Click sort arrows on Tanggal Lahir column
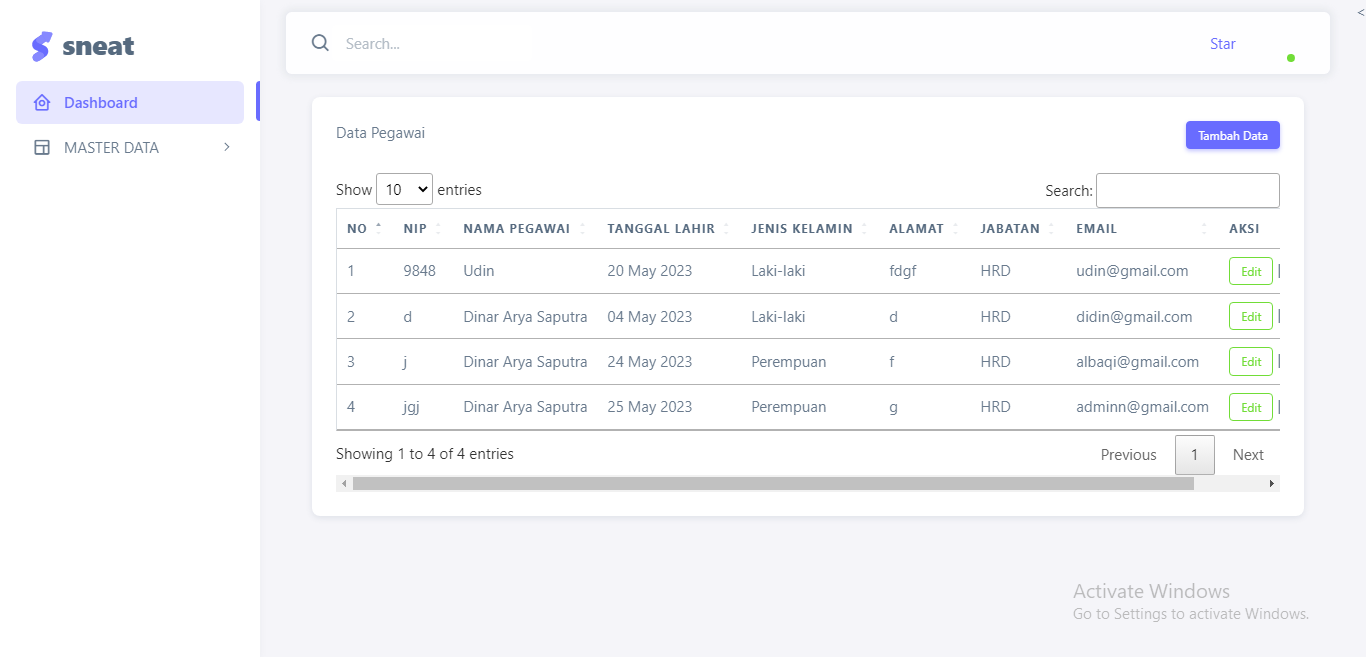The height and width of the screenshot is (657, 1366). (x=726, y=229)
